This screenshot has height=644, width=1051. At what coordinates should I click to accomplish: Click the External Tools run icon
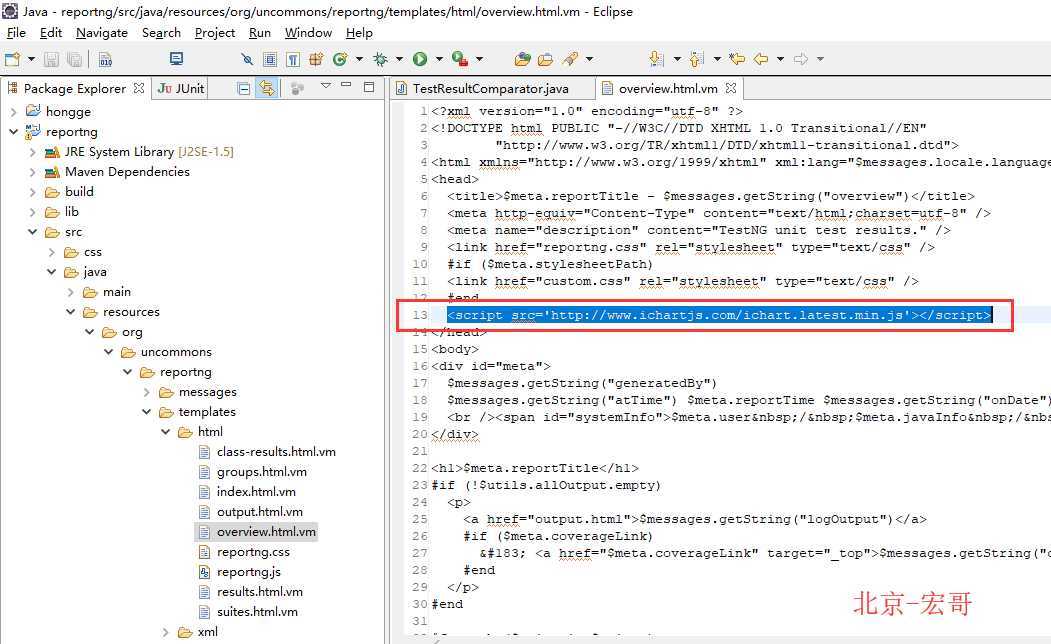coord(459,60)
